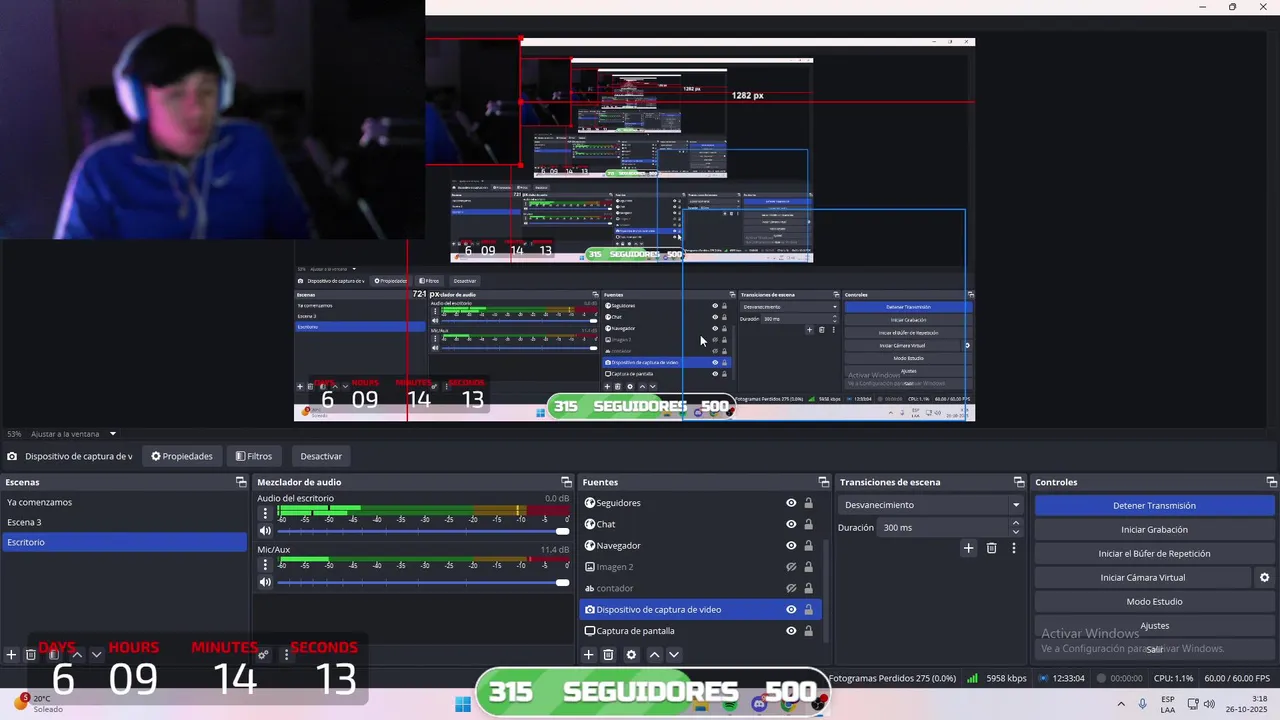Mute Audio del escritorio with its speaker icon
This screenshot has height=720, width=1280.
[x=265, y=531]
